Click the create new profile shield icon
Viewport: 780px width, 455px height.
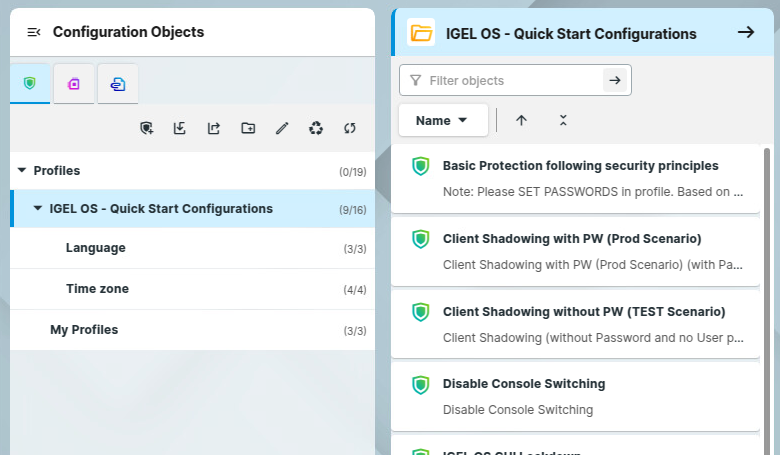147,128
